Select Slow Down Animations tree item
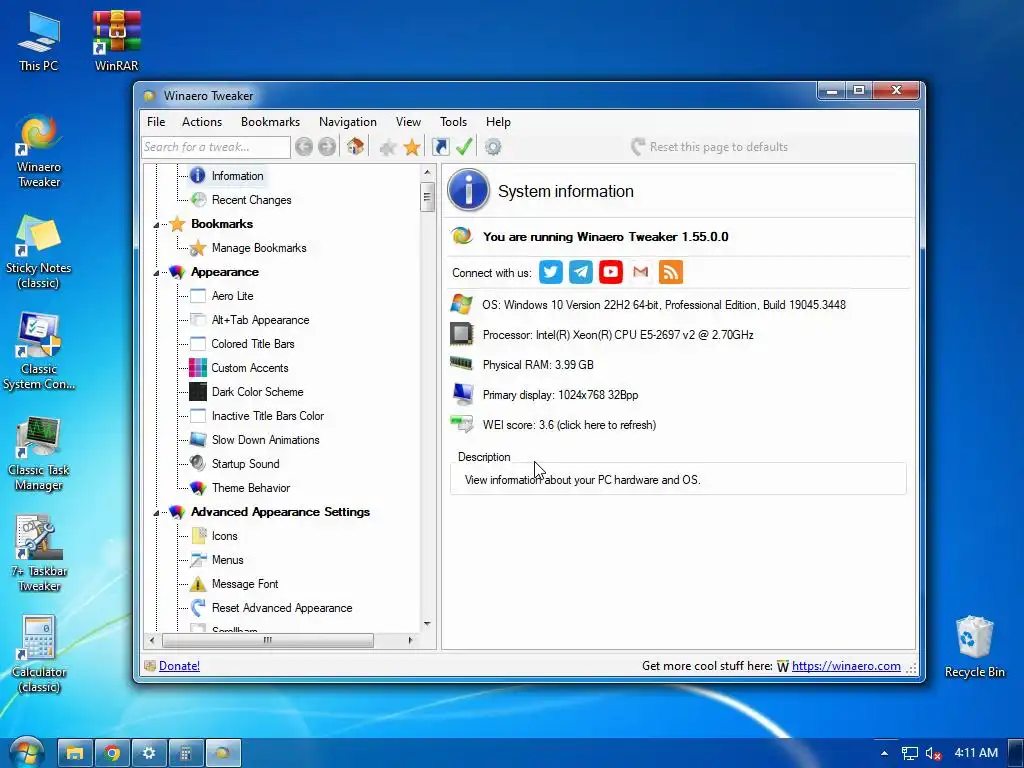Image resolution: width=1024 pixels, height=768 pixels. click(x=265, y=440)
